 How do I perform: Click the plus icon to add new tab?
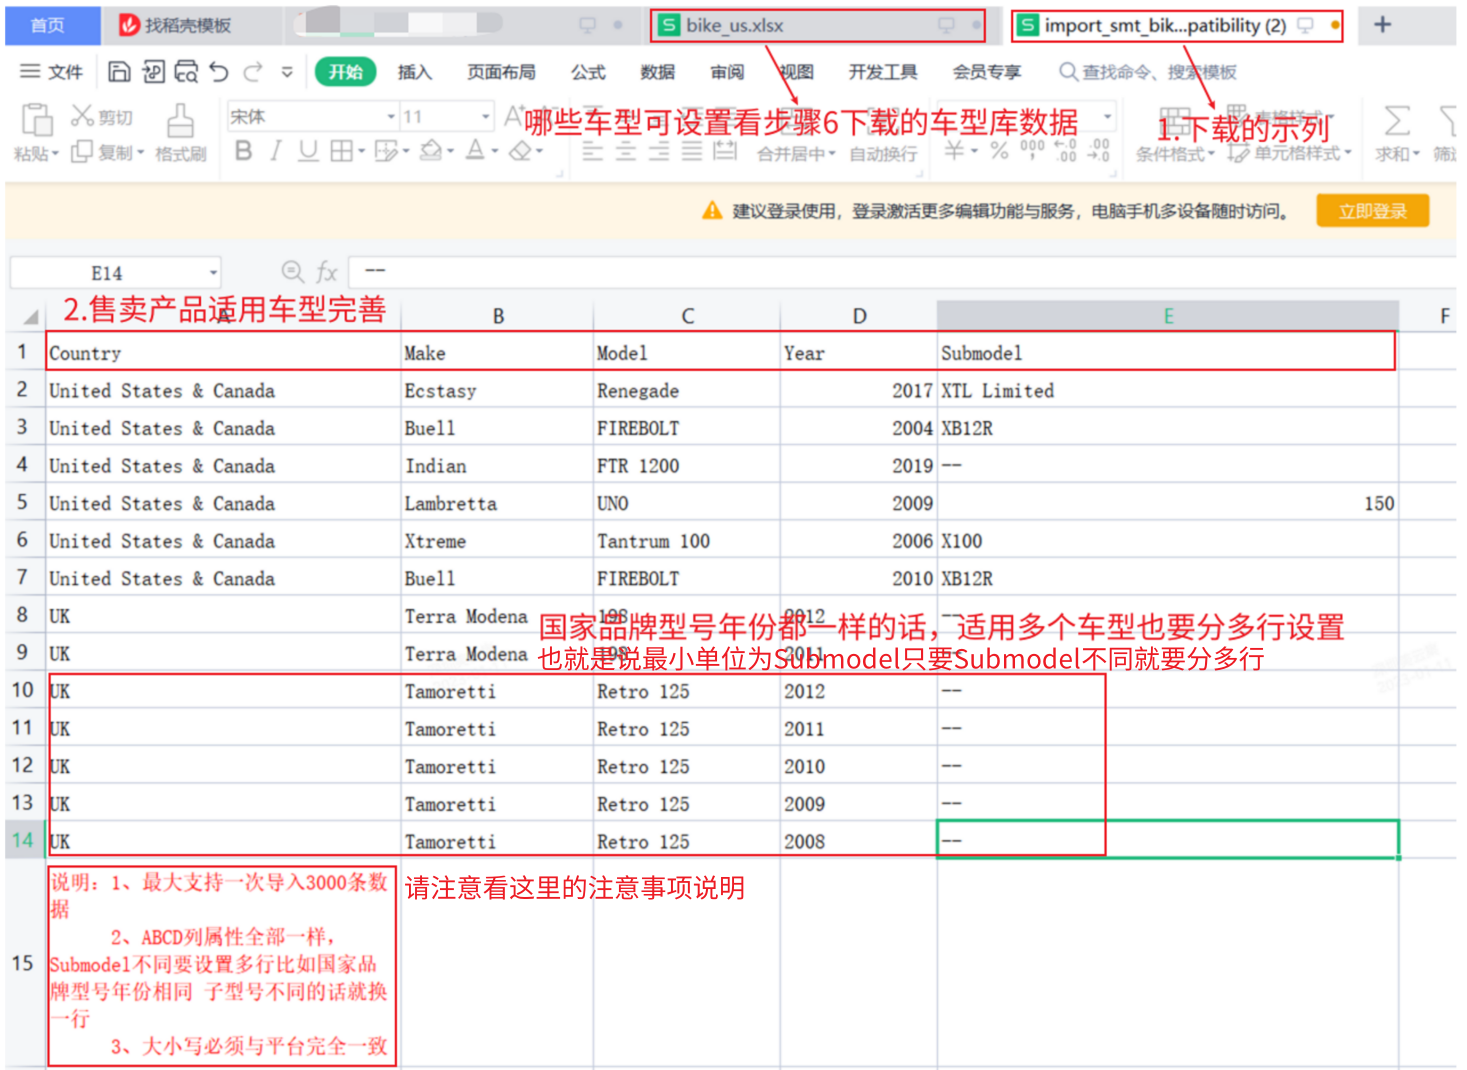click(1382, 25)
